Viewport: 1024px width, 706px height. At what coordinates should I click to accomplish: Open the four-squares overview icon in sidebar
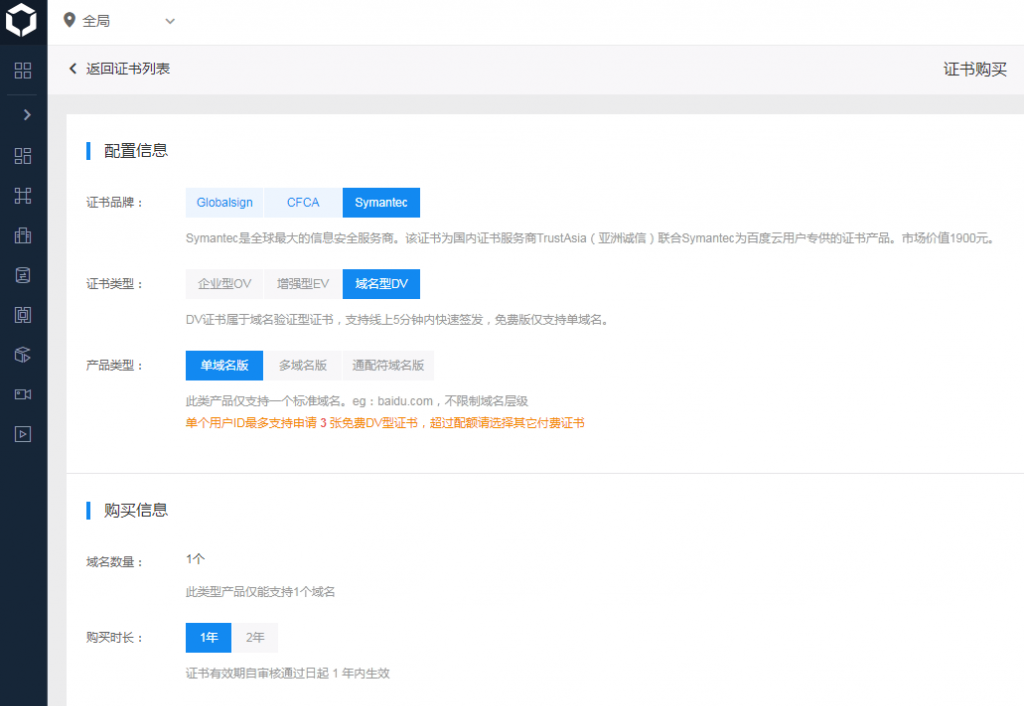tap(23, 71)
